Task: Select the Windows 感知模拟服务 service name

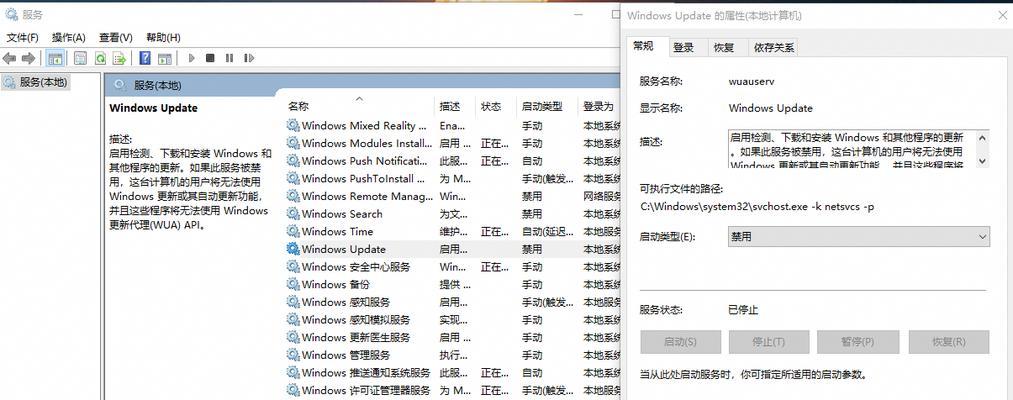Action: 356,320
